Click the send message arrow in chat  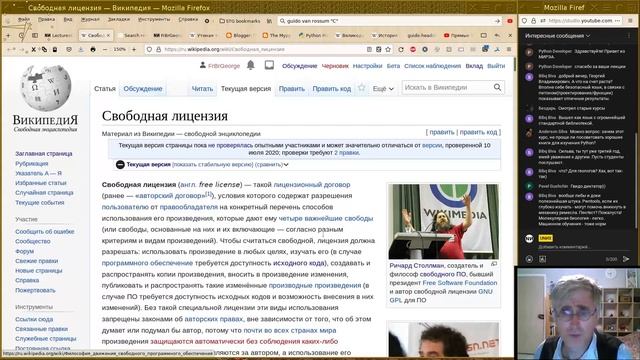pos(626,259)
